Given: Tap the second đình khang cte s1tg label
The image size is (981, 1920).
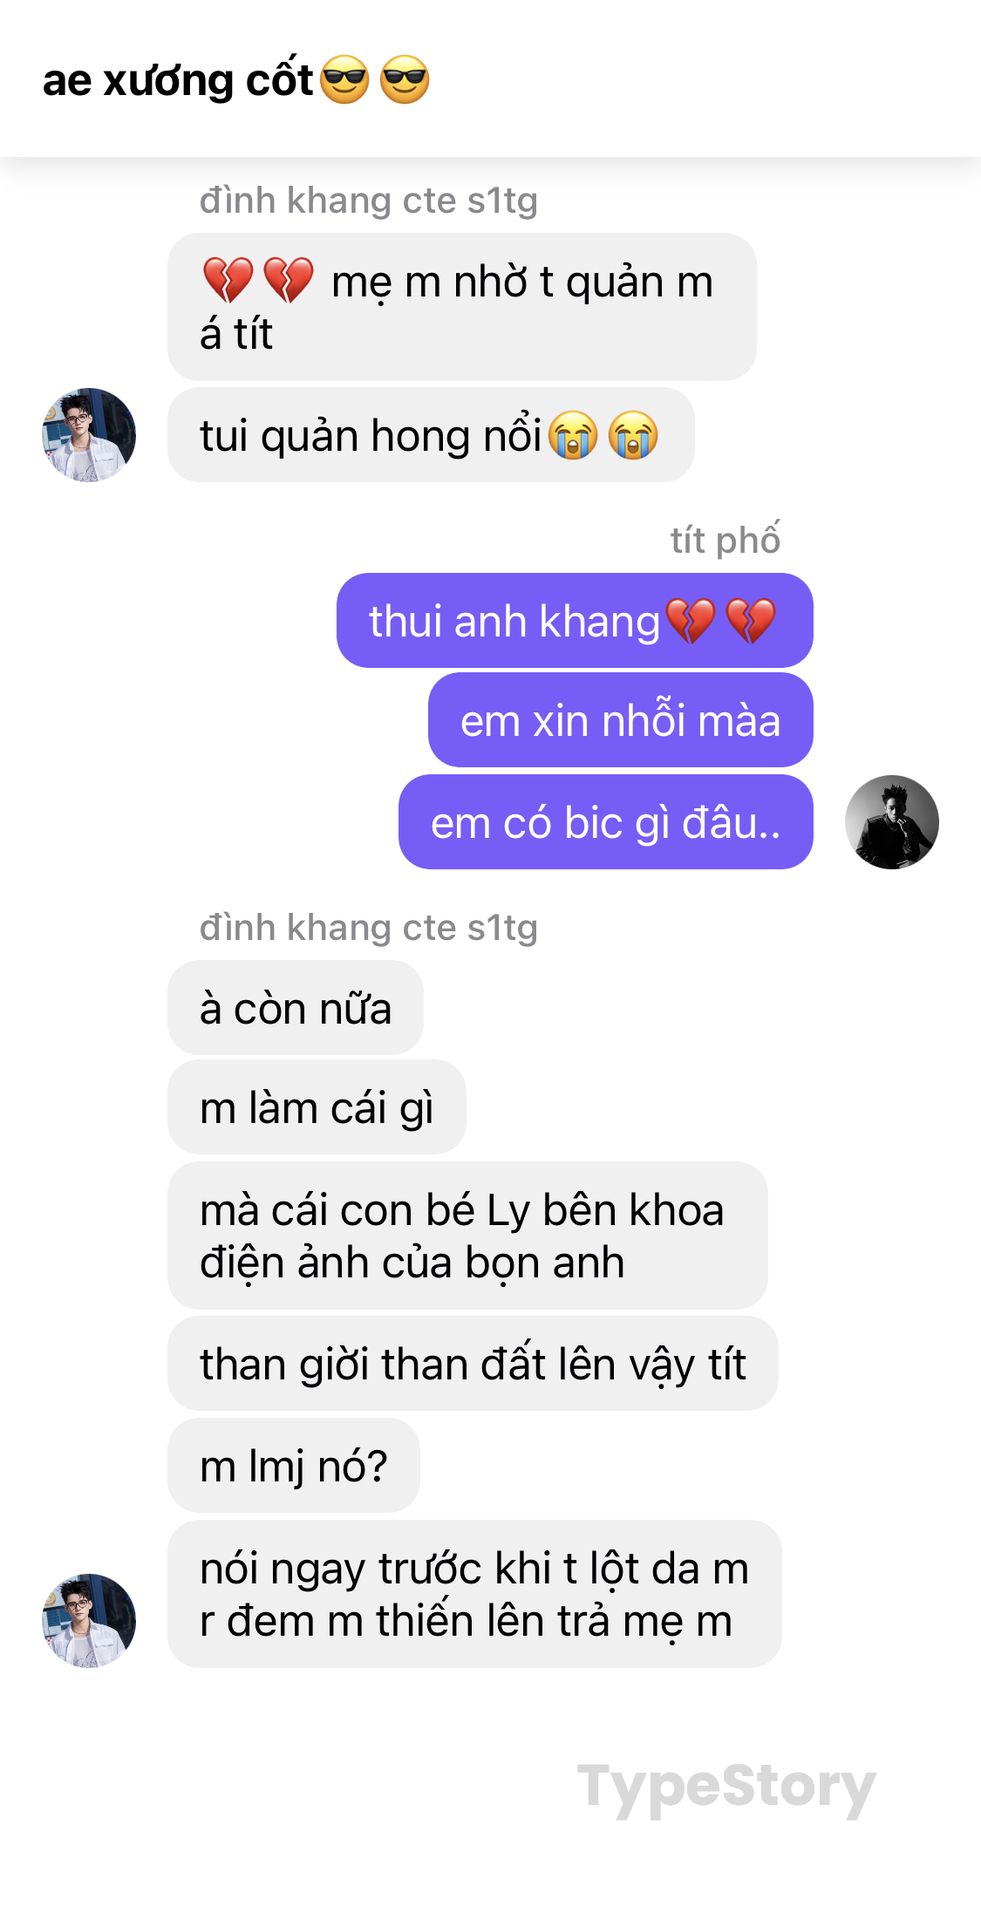Looking at the screenshot, I should coord(368,927).
